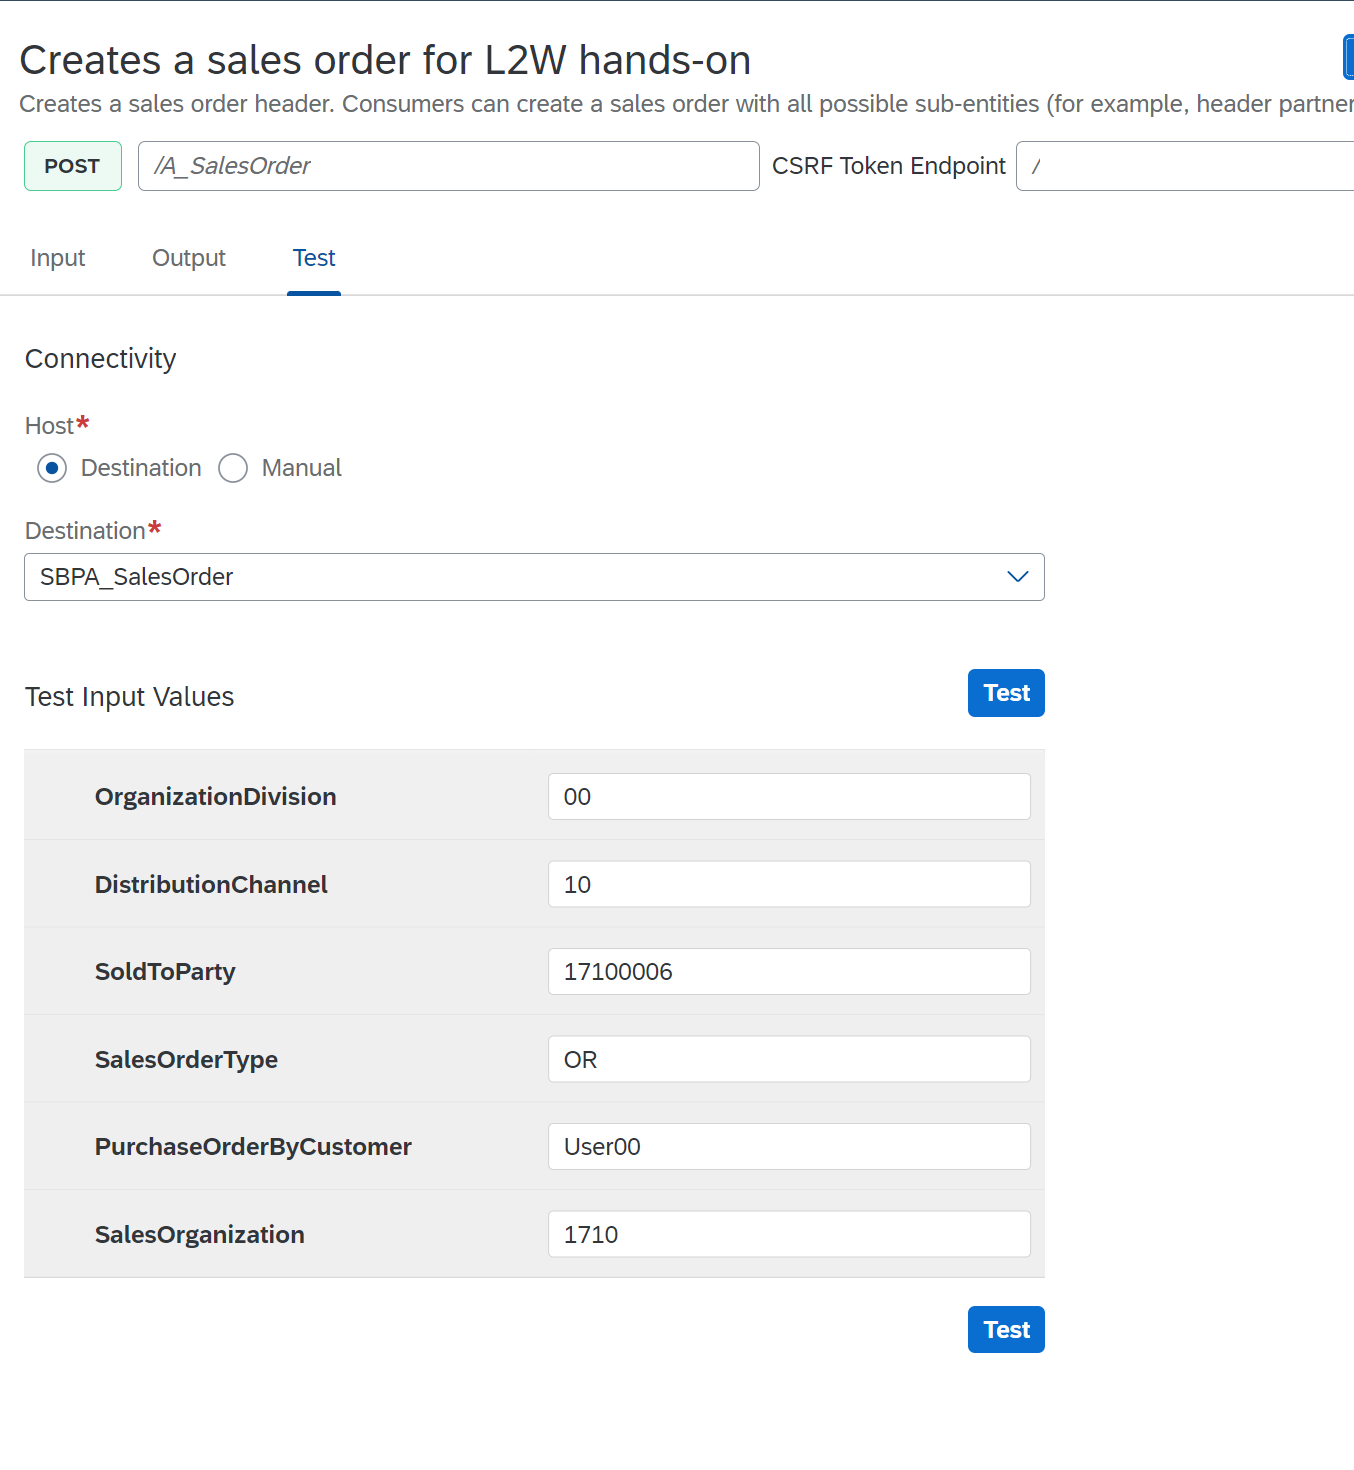
Task: Switch to the Input tab
Action: coord(57,258)
